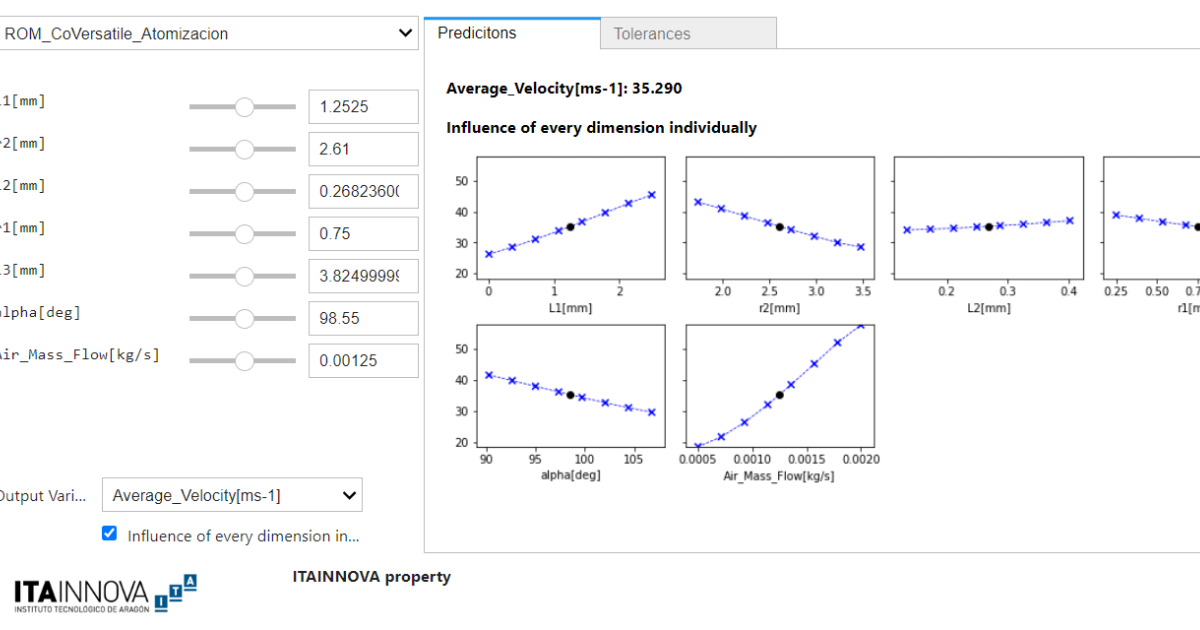This screenshot has height=630, width=1200.
Task: Expand the model selector chevron at top left
Action: click(406, 33)
